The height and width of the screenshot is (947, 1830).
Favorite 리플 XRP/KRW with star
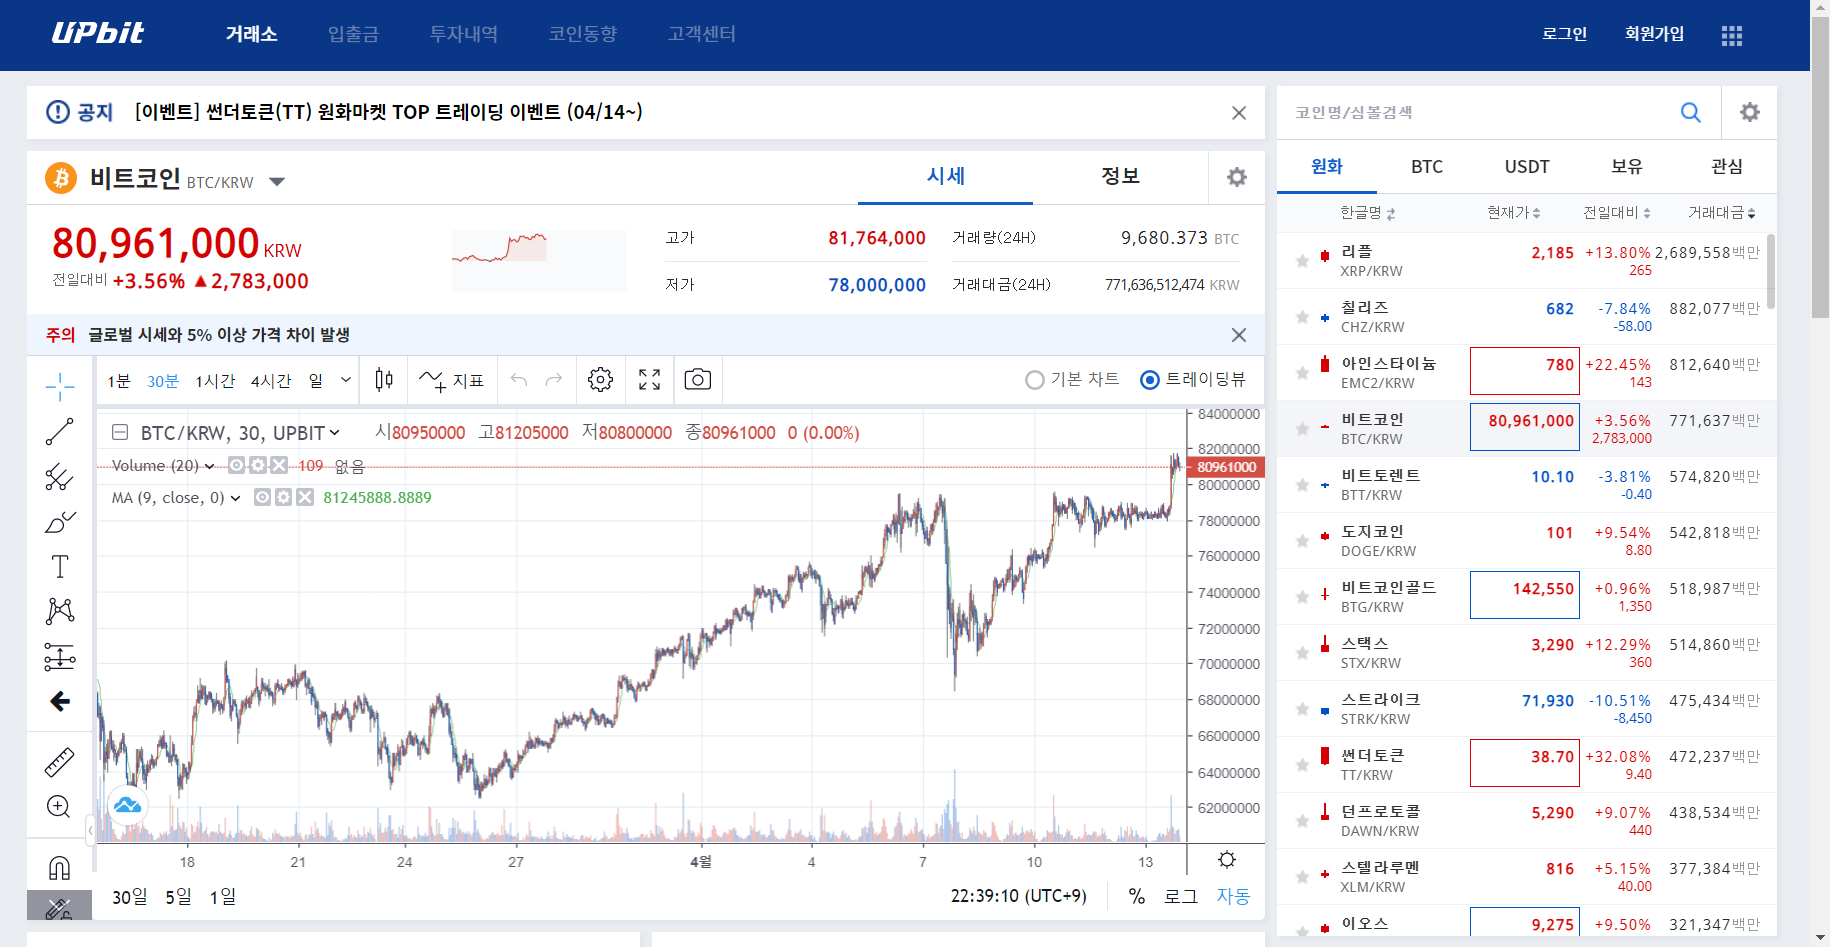(x=1302, y=261)
